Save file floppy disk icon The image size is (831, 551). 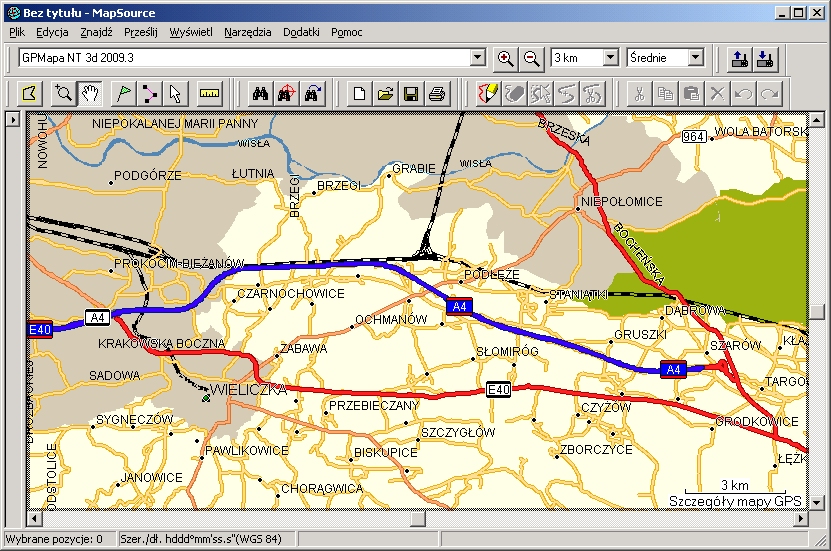(x=411, y=94)
